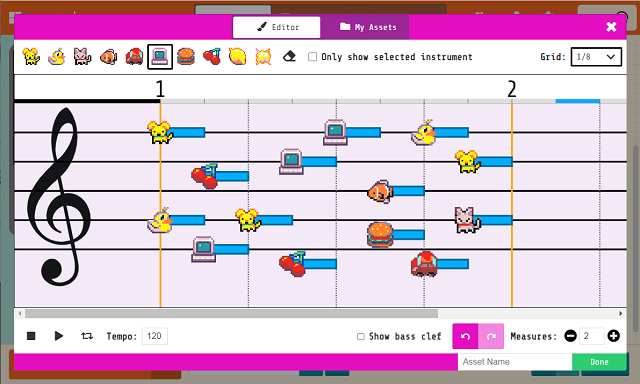Select the explosion instrument
Screen dimensions: 640x384
click(x=263, y=56)
